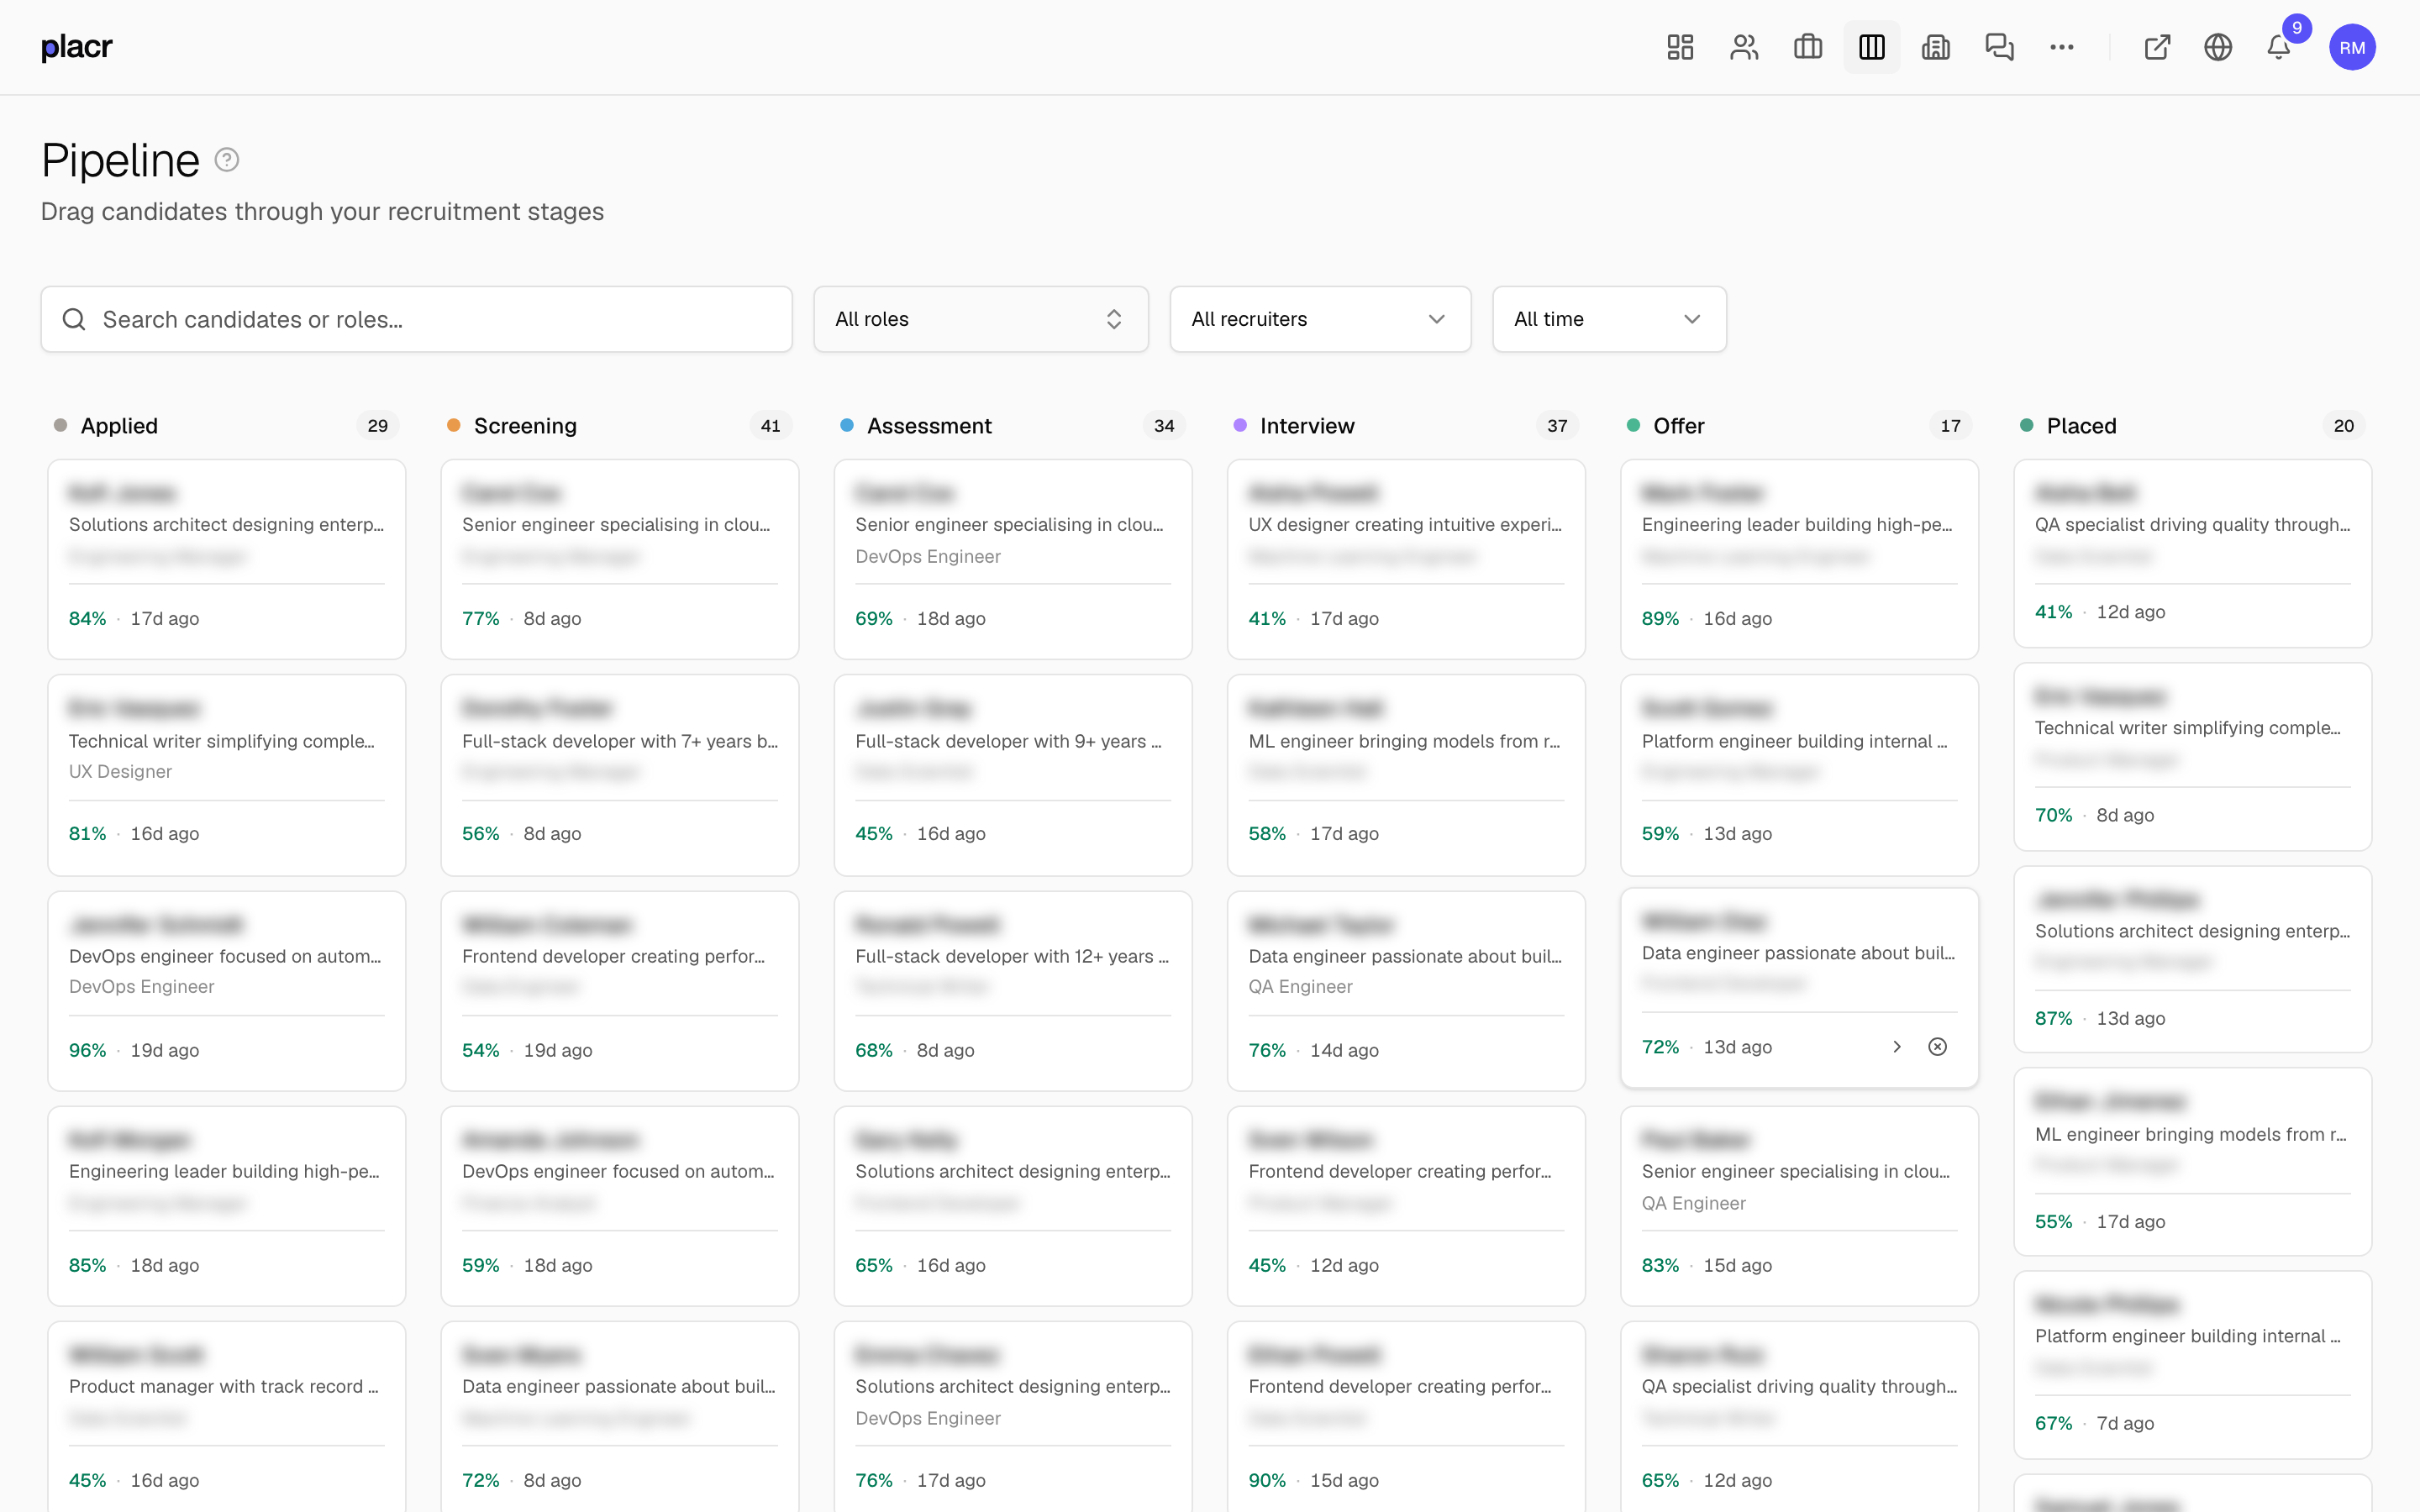2420x1512 pixels.
Task: Open Placed 'QA specialist driving quality' 41% card
Action: (2192, 553)
